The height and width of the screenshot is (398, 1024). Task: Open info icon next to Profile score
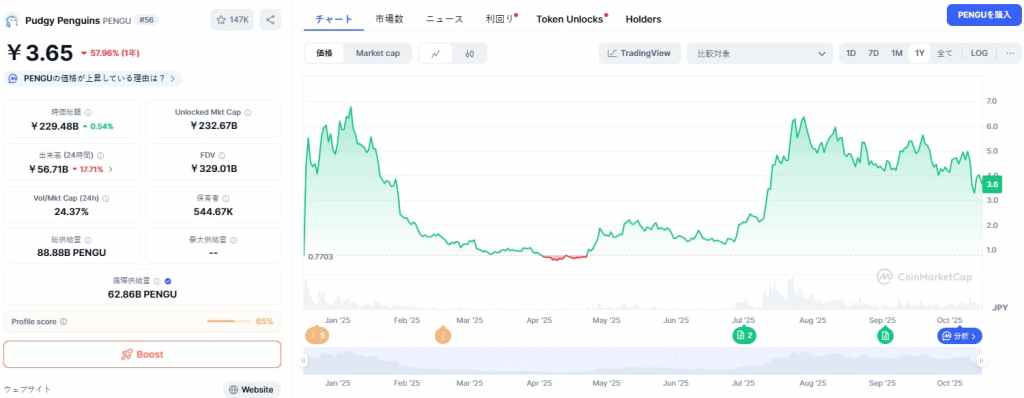coord(63,322)
